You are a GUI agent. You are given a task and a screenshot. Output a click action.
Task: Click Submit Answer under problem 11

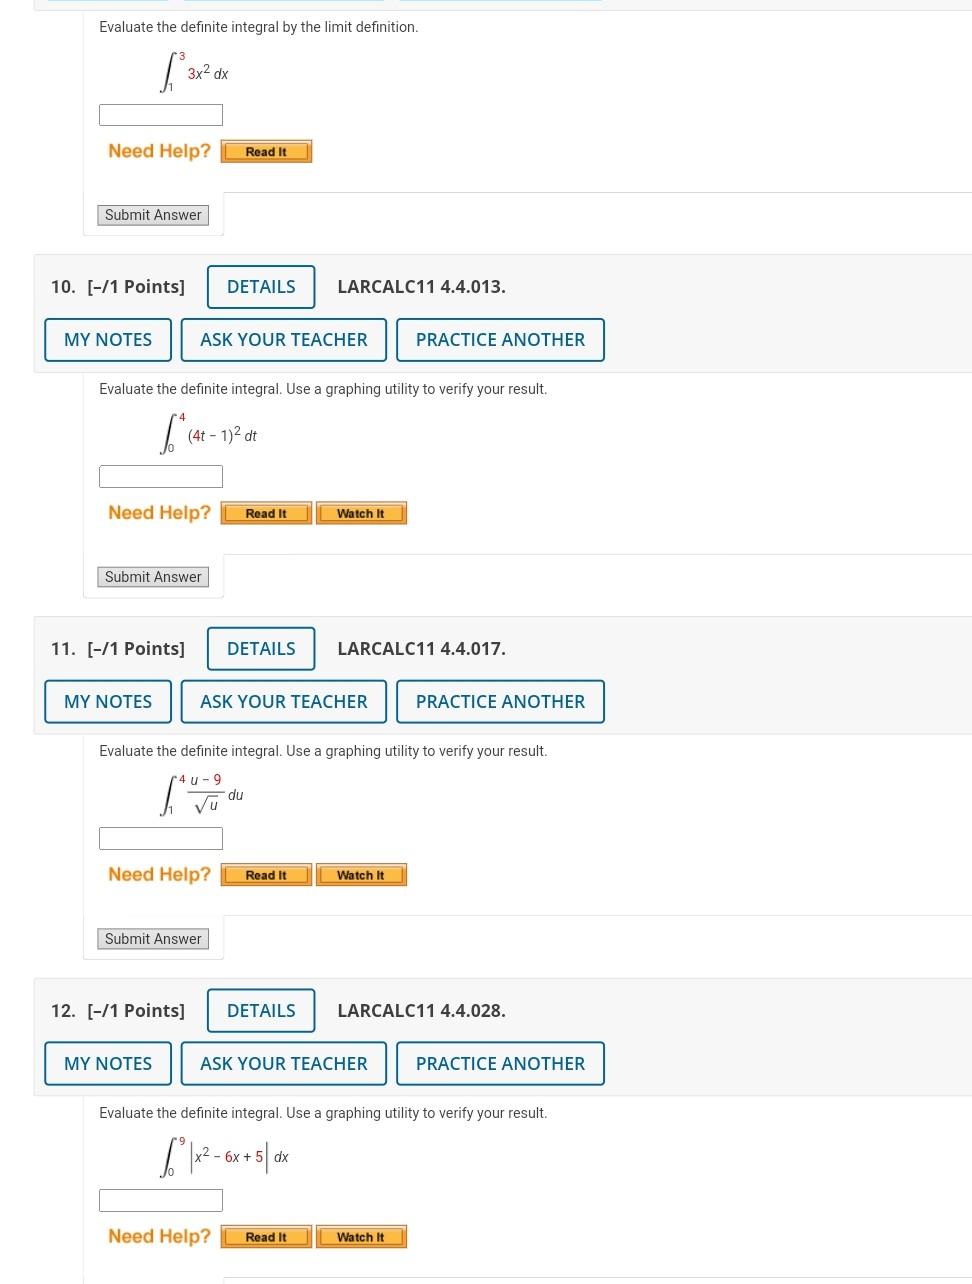tap(152, 938)
